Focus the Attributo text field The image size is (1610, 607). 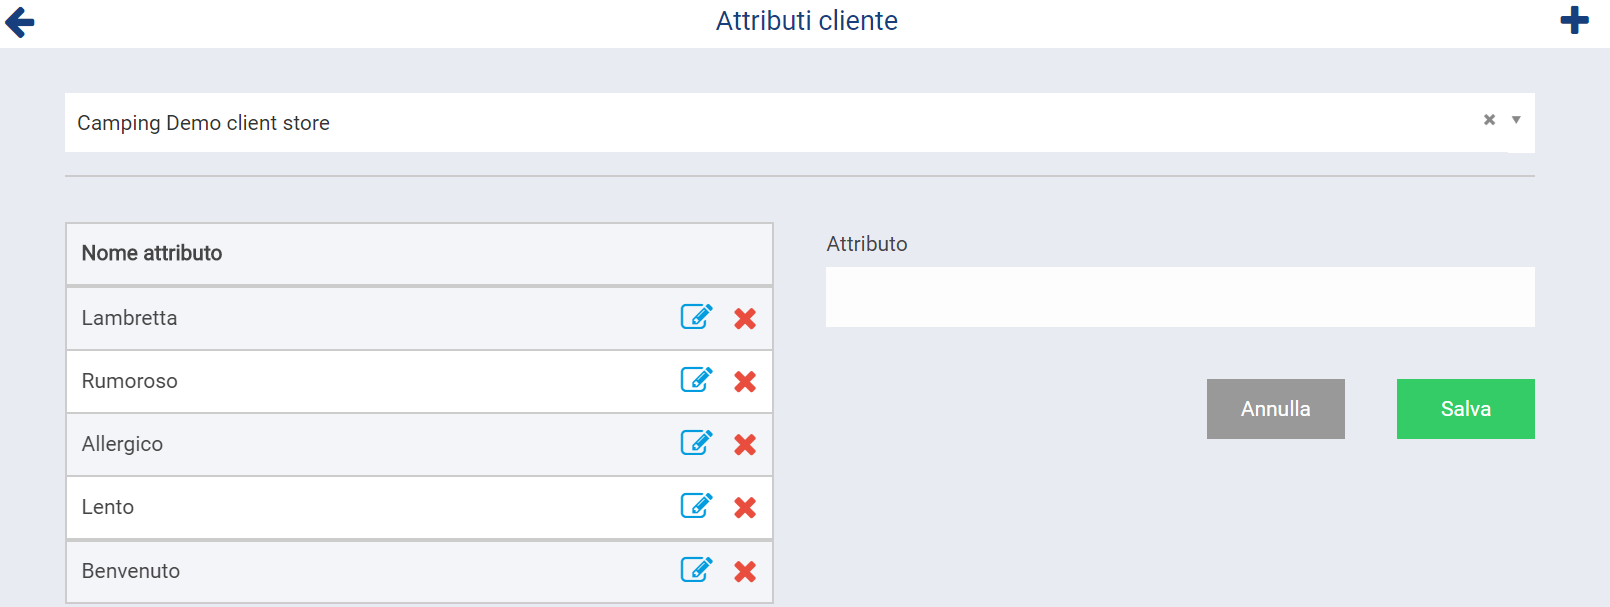click(1180, 297)
